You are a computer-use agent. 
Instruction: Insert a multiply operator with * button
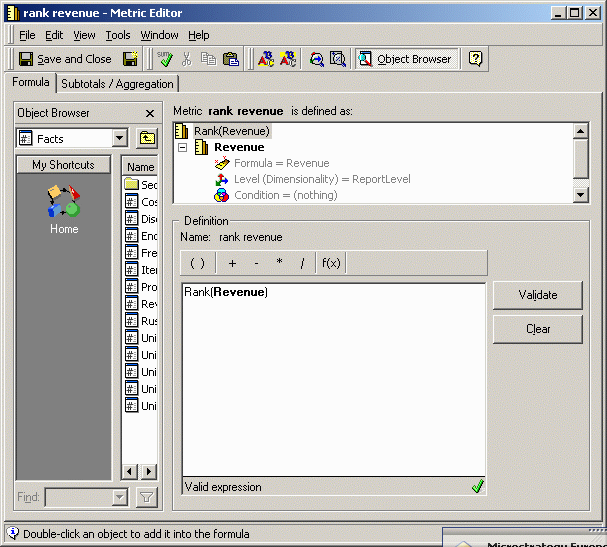pyautogui.click(x=279, y=263)
